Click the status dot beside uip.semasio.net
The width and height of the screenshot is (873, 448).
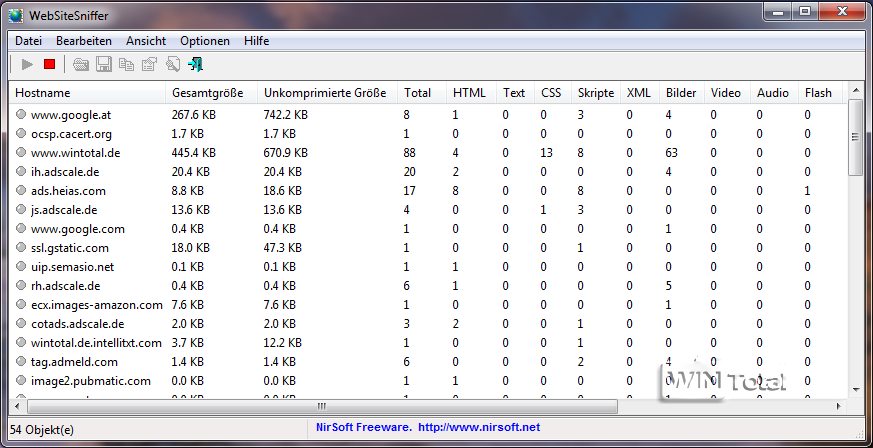pos(21,266)
